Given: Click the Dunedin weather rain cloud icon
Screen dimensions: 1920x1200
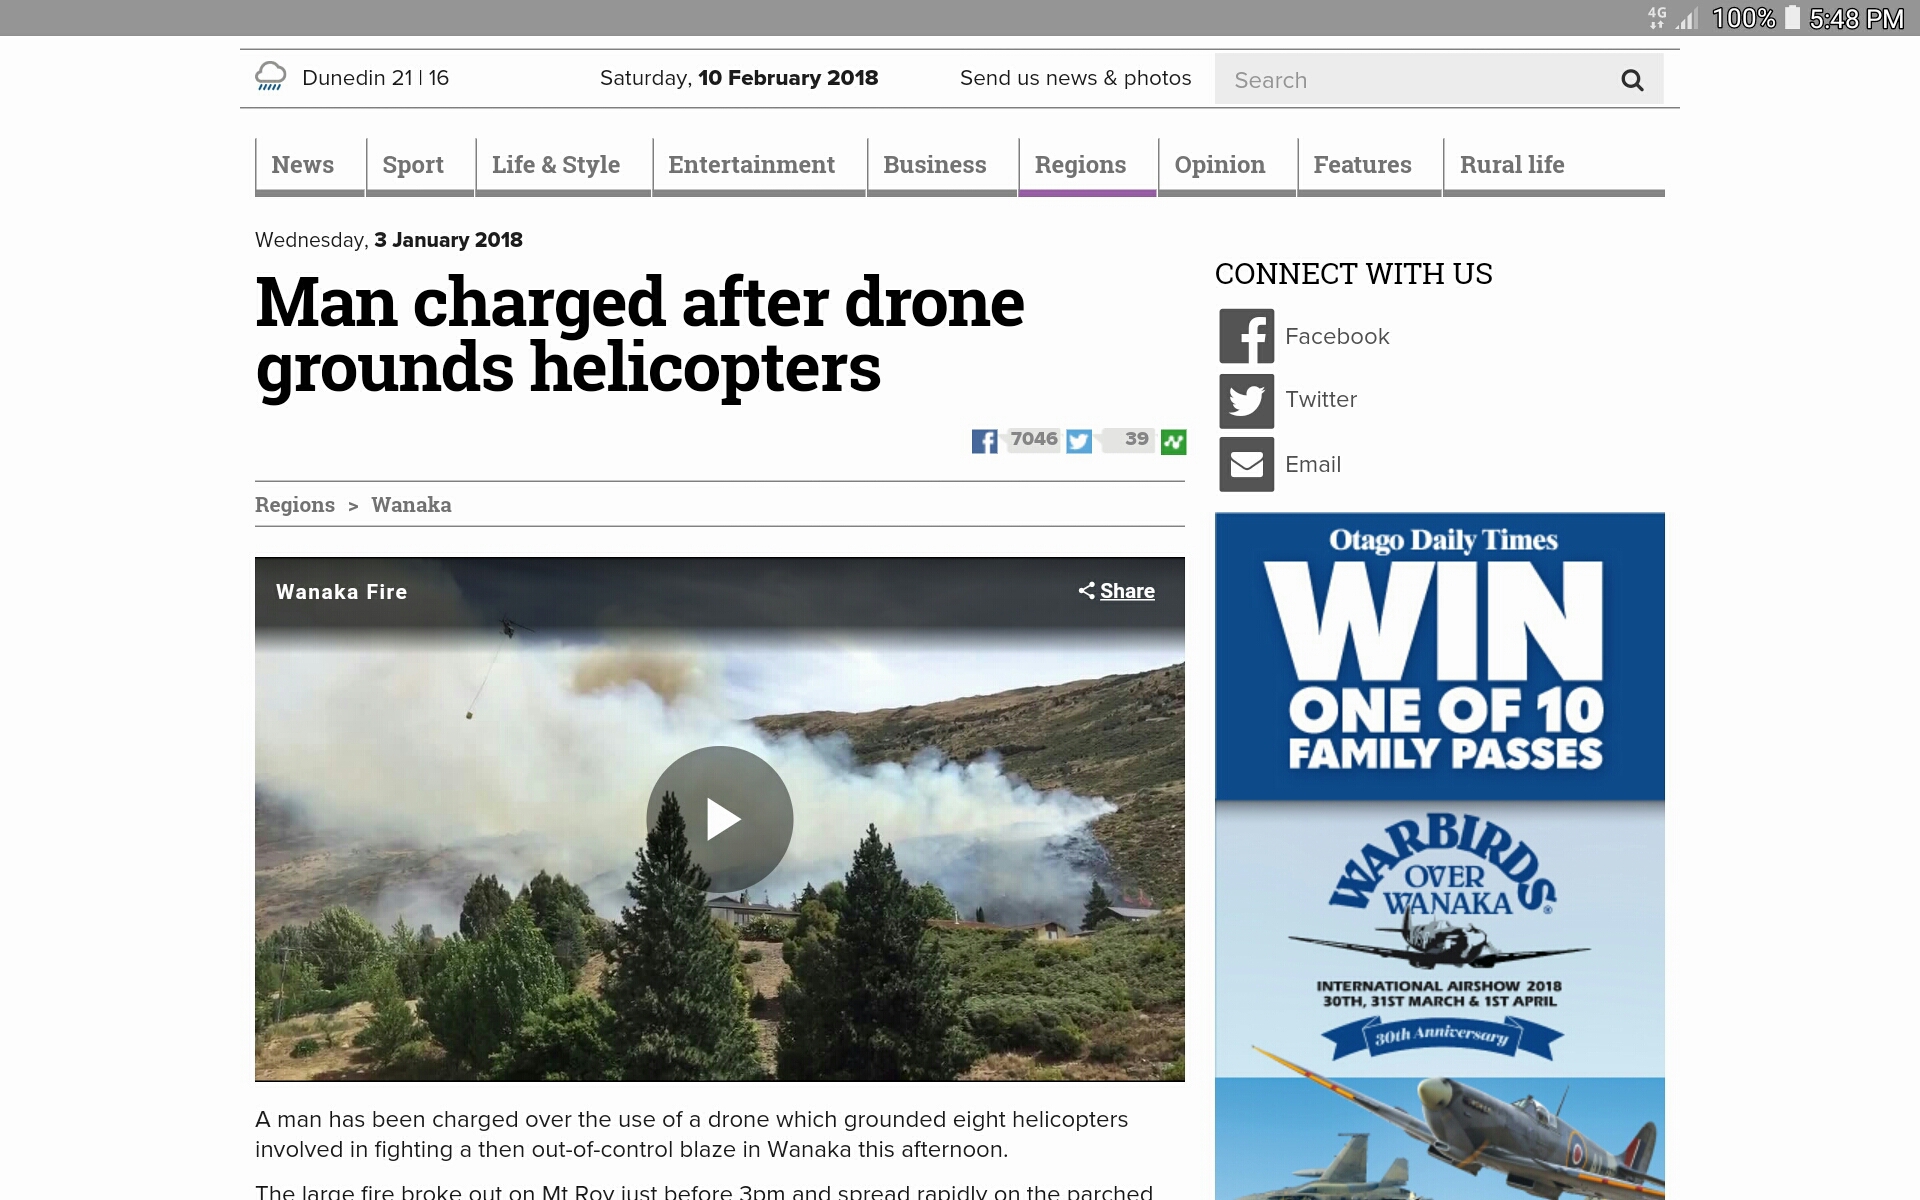Looking at the screenshot, I should tap(270, 77).
